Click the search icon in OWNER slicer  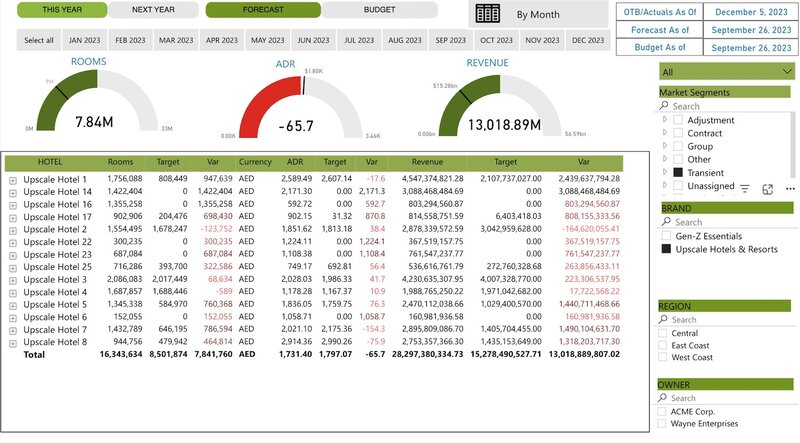pos(662,398)
